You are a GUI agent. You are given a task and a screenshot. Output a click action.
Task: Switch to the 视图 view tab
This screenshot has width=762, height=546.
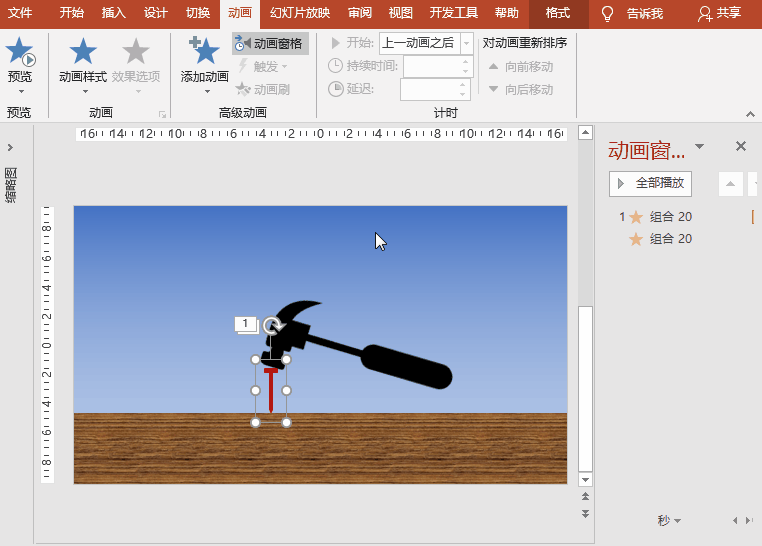point(400,13)
